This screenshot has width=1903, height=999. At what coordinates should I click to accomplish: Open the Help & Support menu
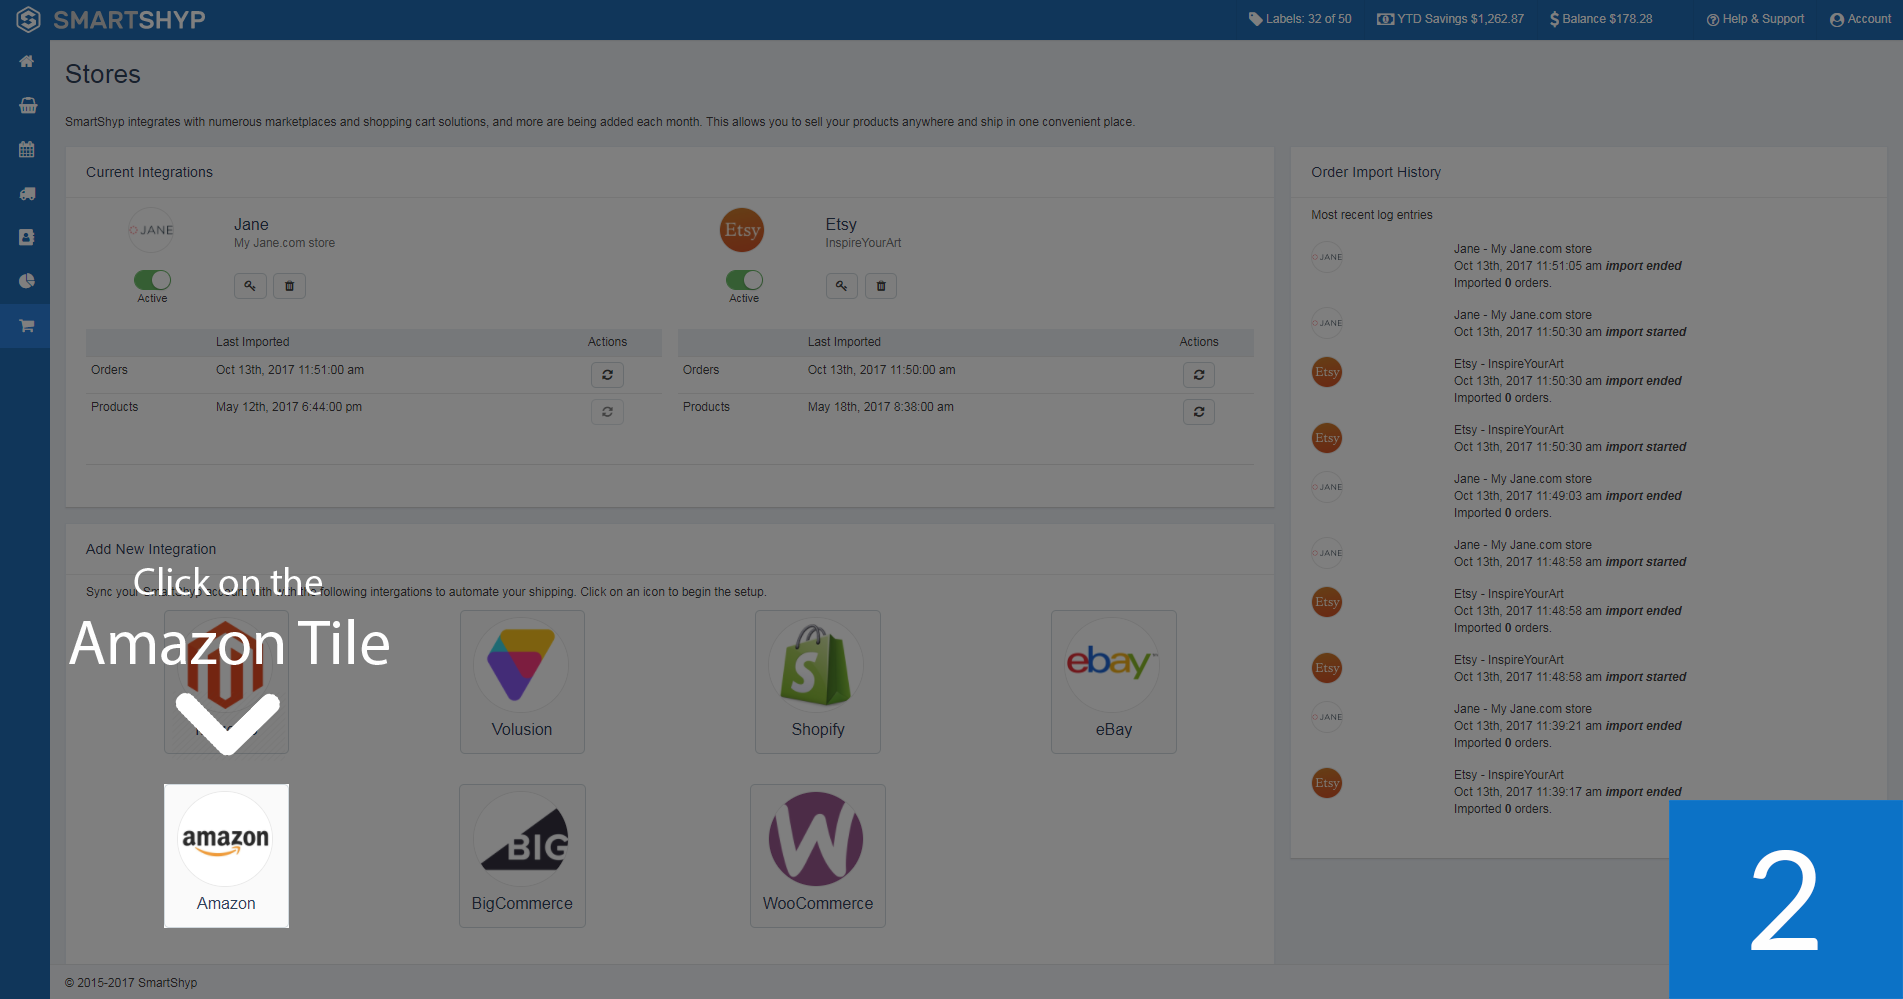click(1755, 19)
